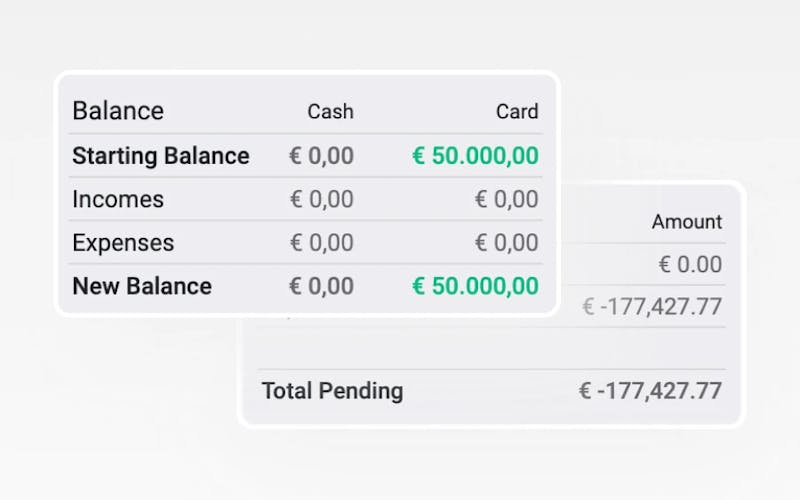This screenshot has width=800, height=500.
Task: Click the Expenses card amount
Action: (x=506, y=243)
